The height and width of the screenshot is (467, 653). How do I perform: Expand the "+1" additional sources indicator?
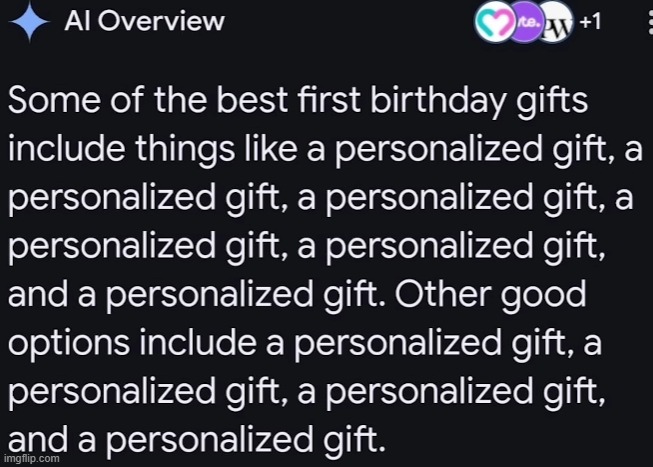point(591,21)
